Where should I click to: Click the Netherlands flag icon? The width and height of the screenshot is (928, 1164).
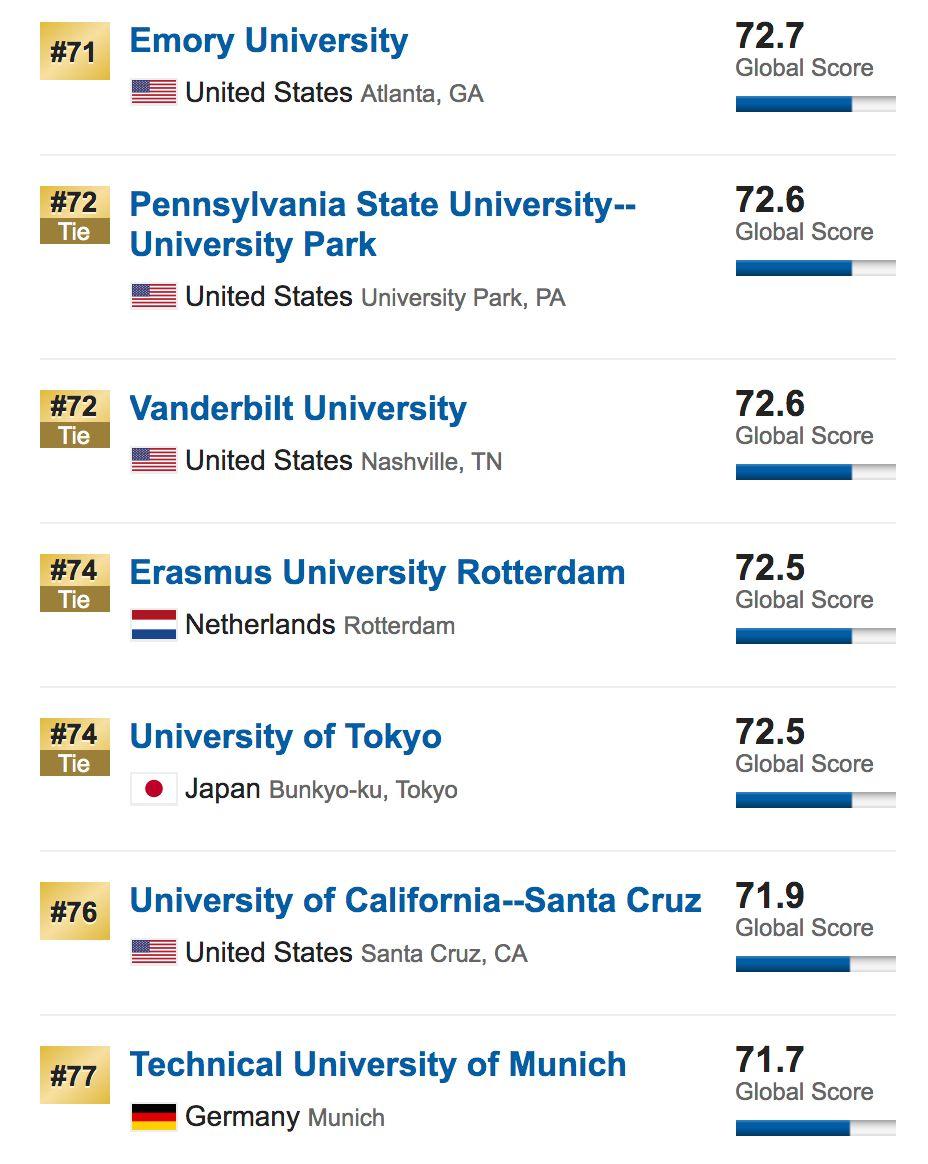(x=154, y=625)
